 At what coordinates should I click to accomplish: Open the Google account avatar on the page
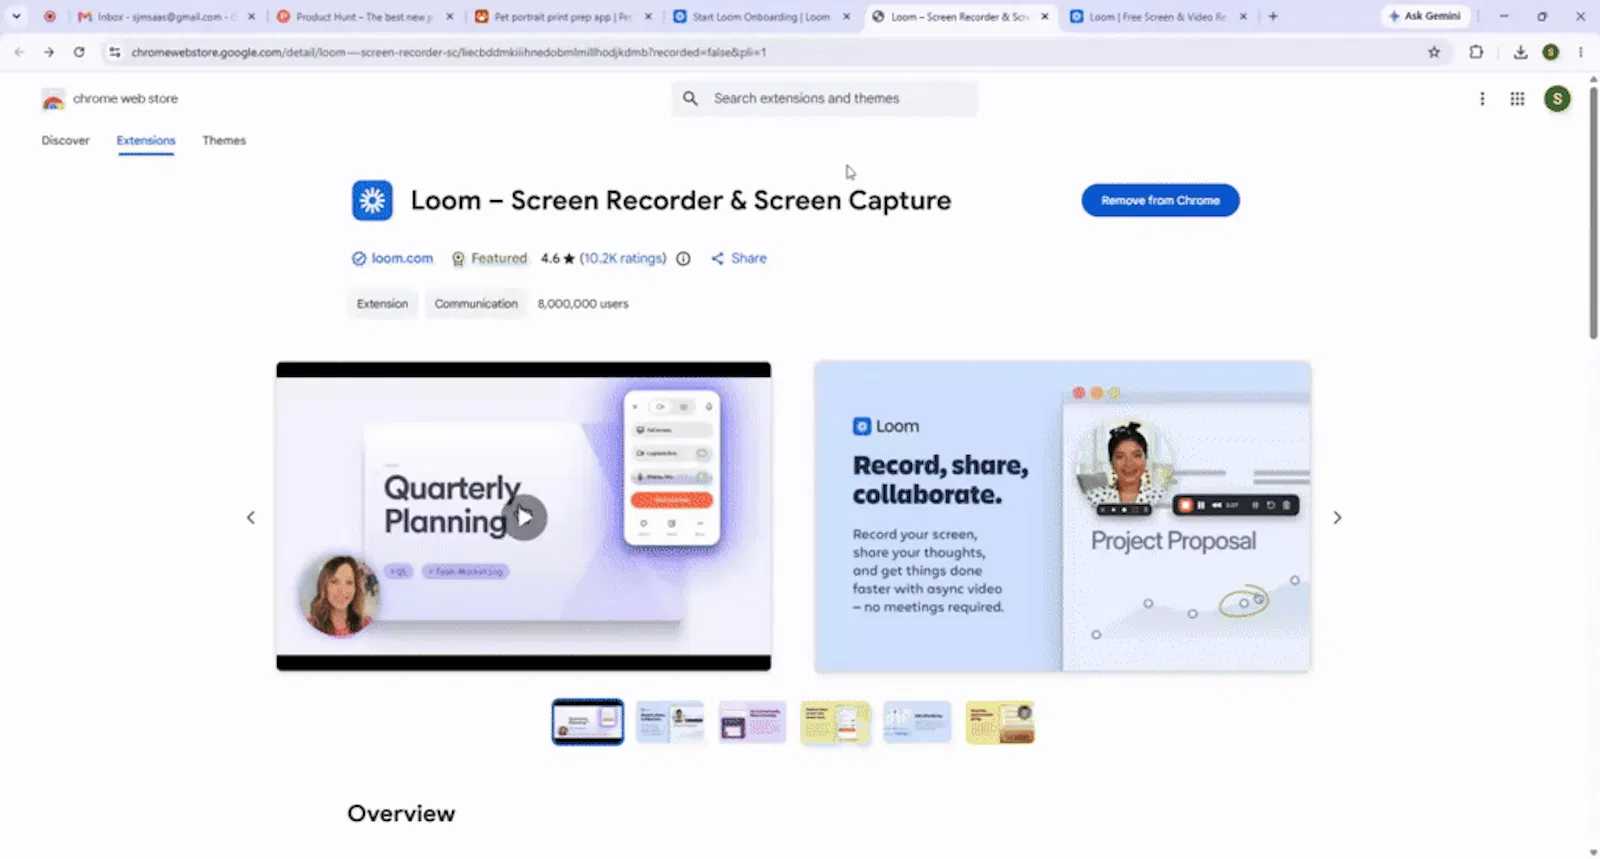[x=1557, y=98]
